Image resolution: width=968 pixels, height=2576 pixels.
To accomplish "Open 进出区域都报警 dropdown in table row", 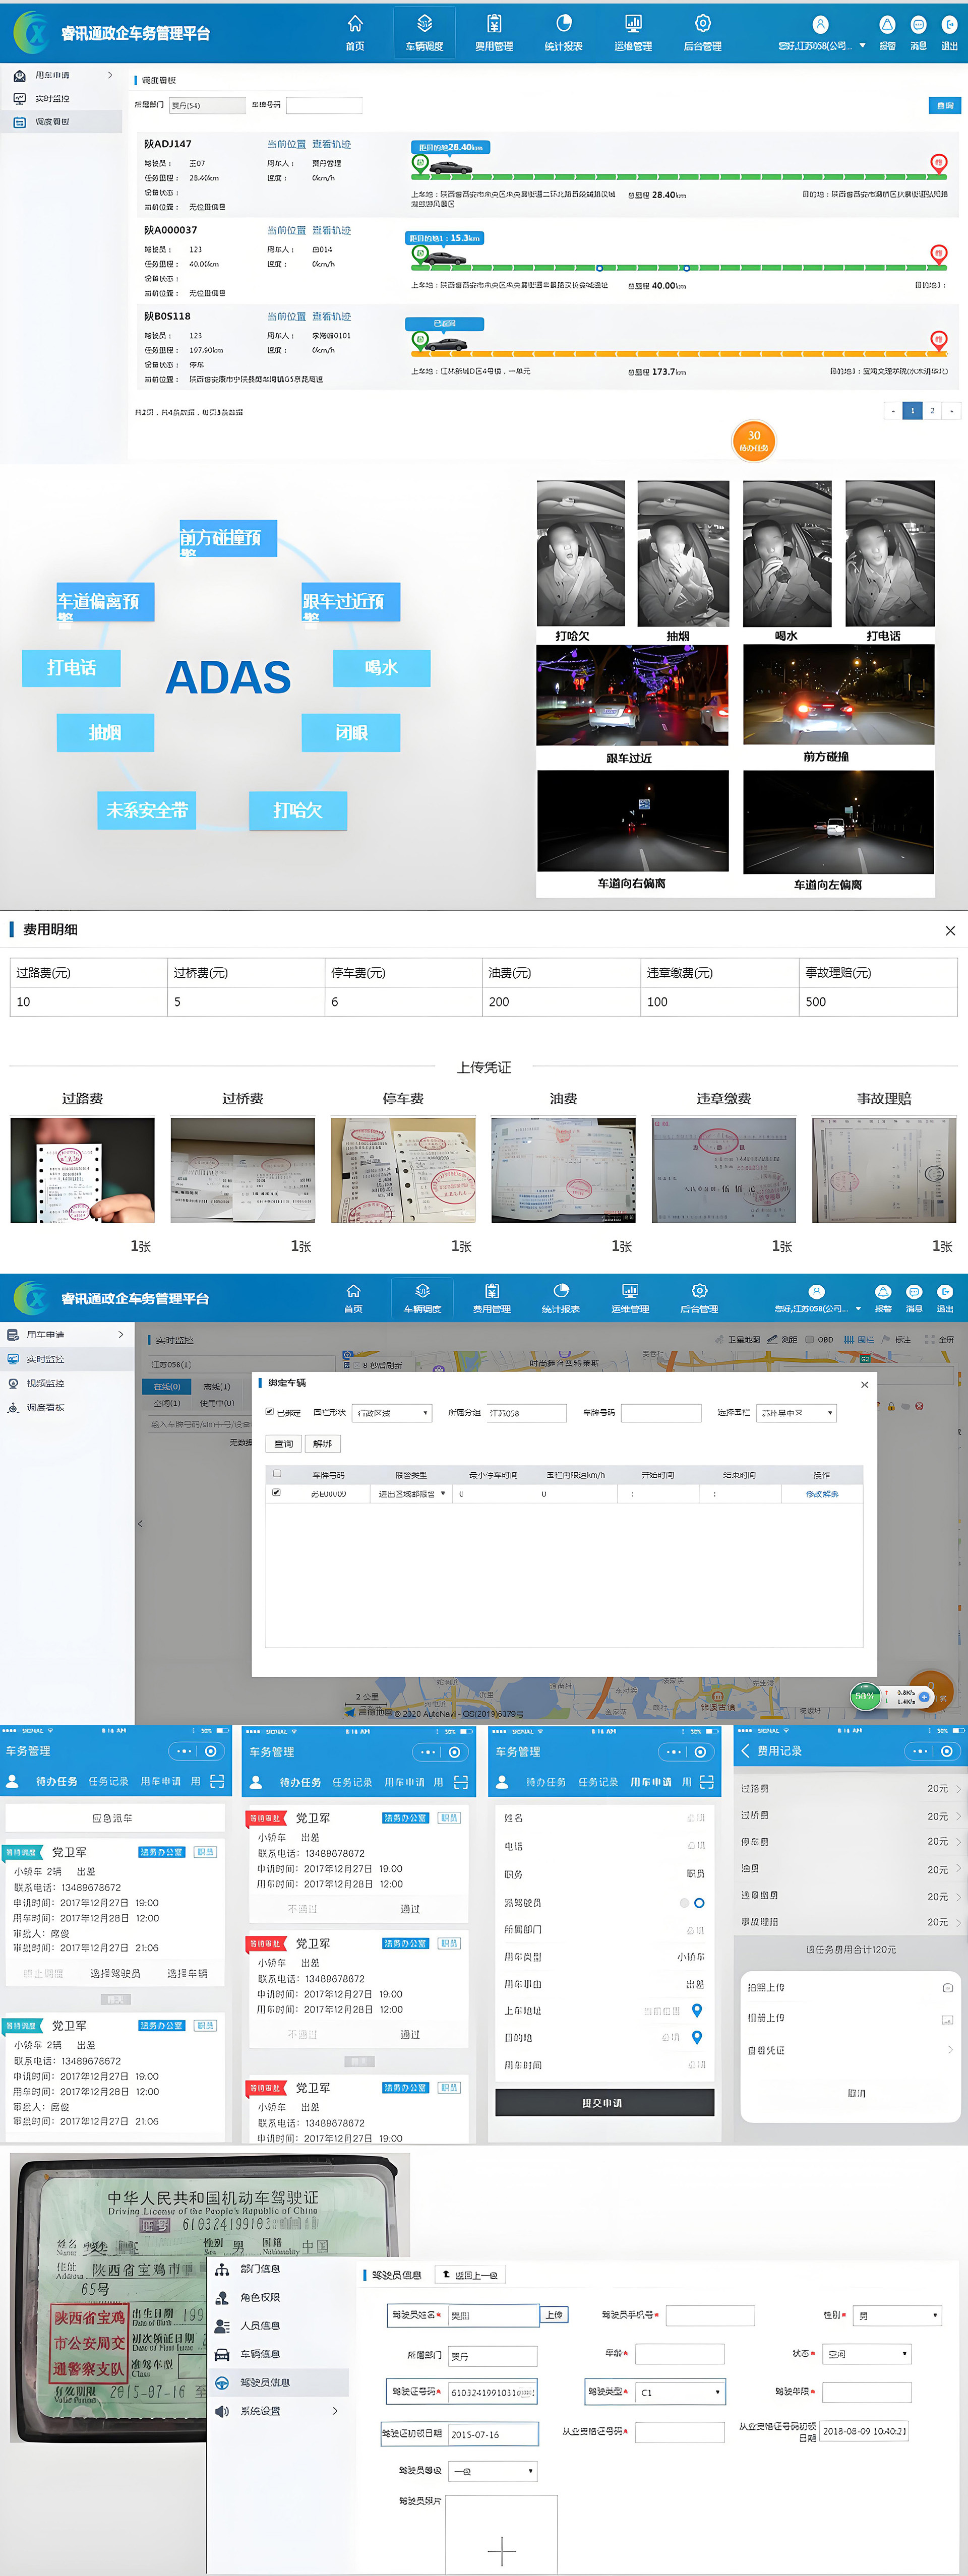I will click(x=411, y=1494).
